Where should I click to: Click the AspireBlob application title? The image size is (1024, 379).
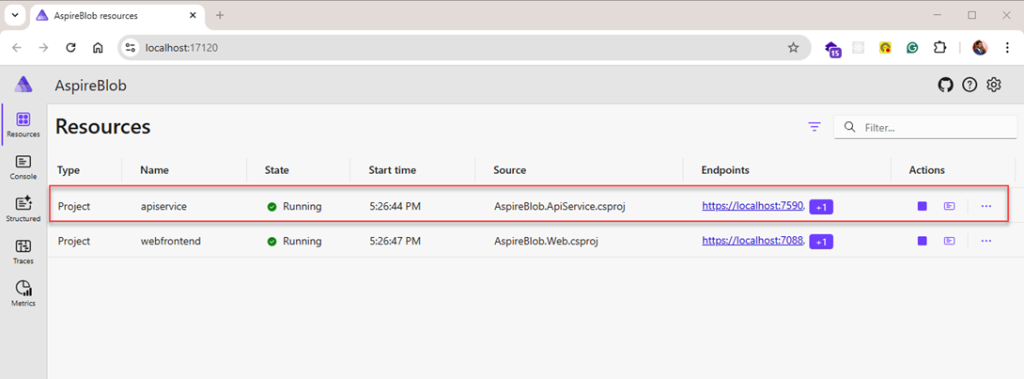91,86
